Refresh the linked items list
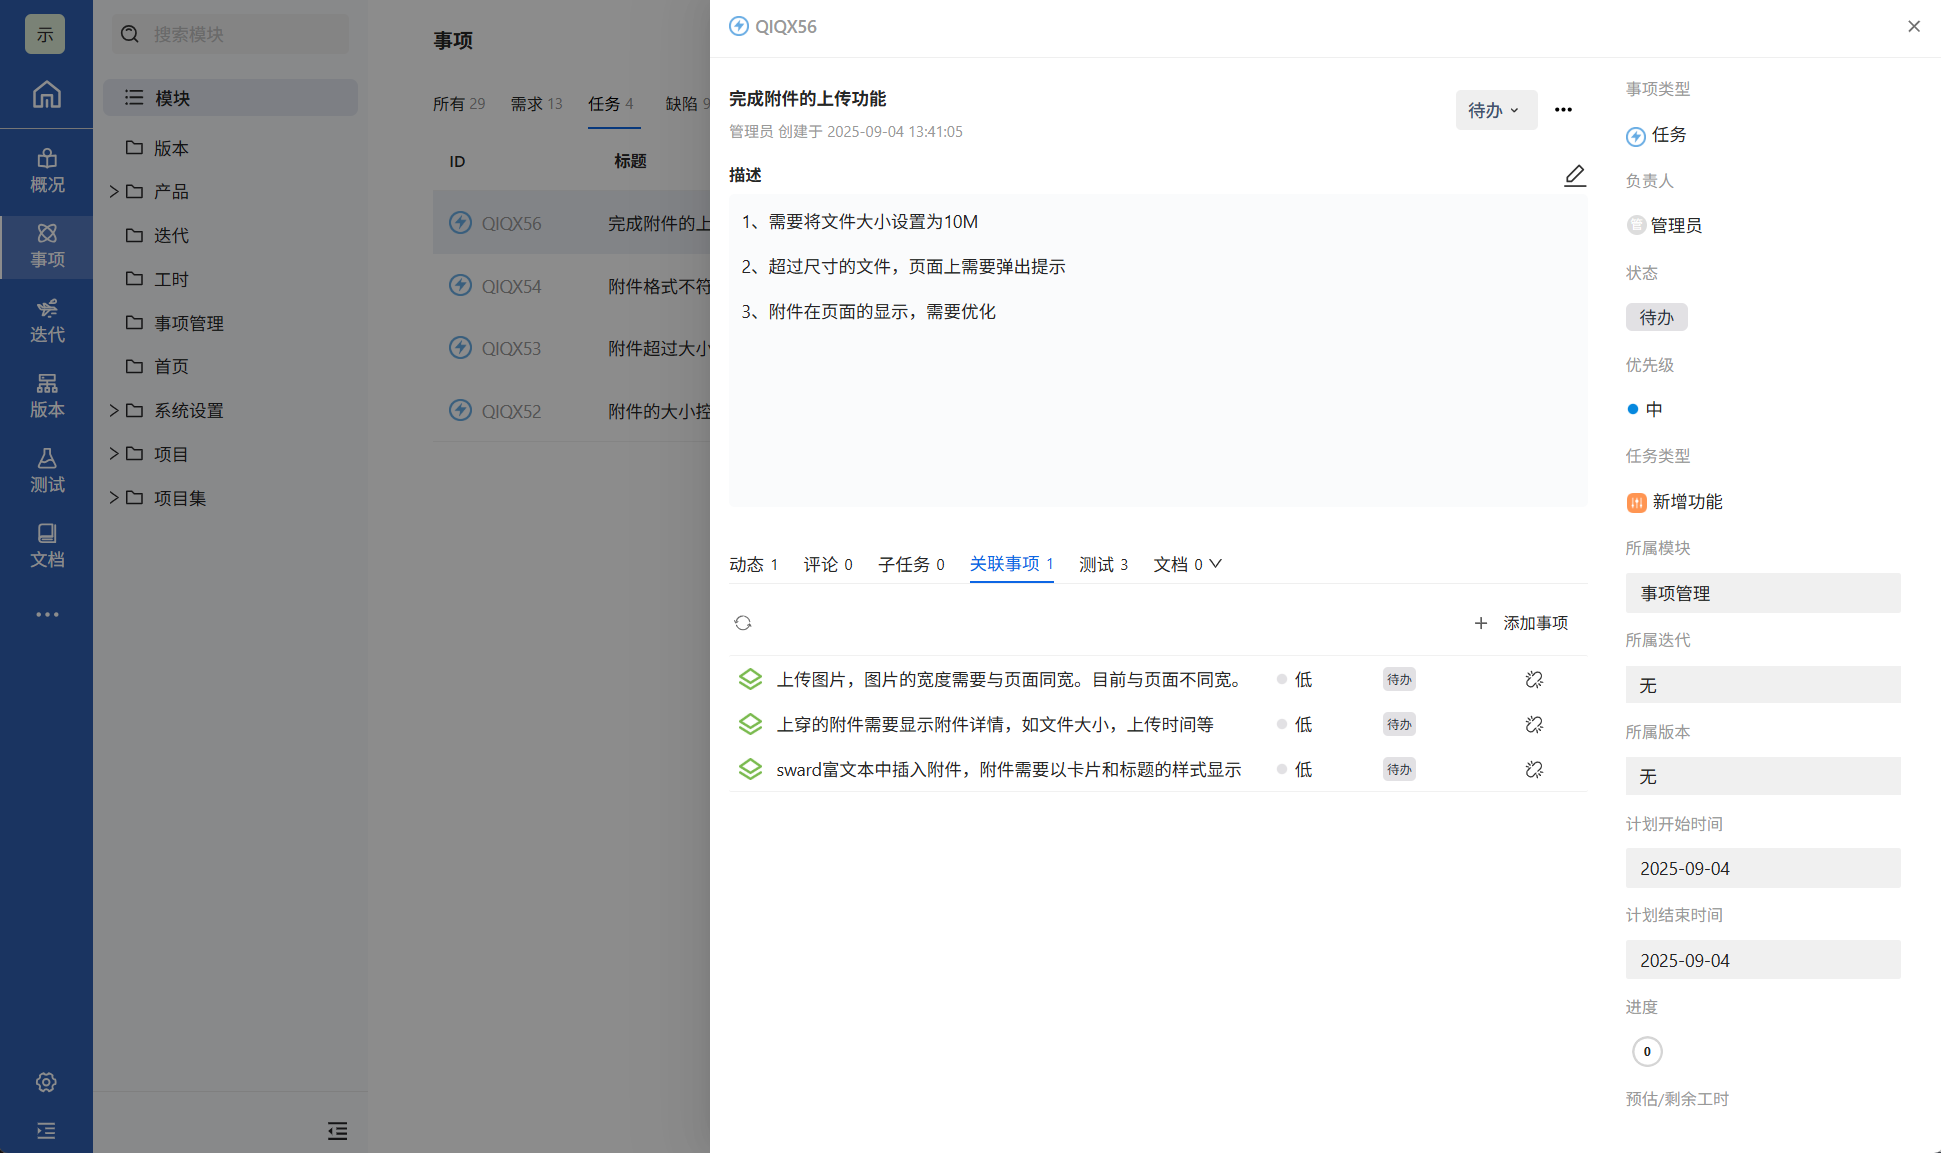 742,623
